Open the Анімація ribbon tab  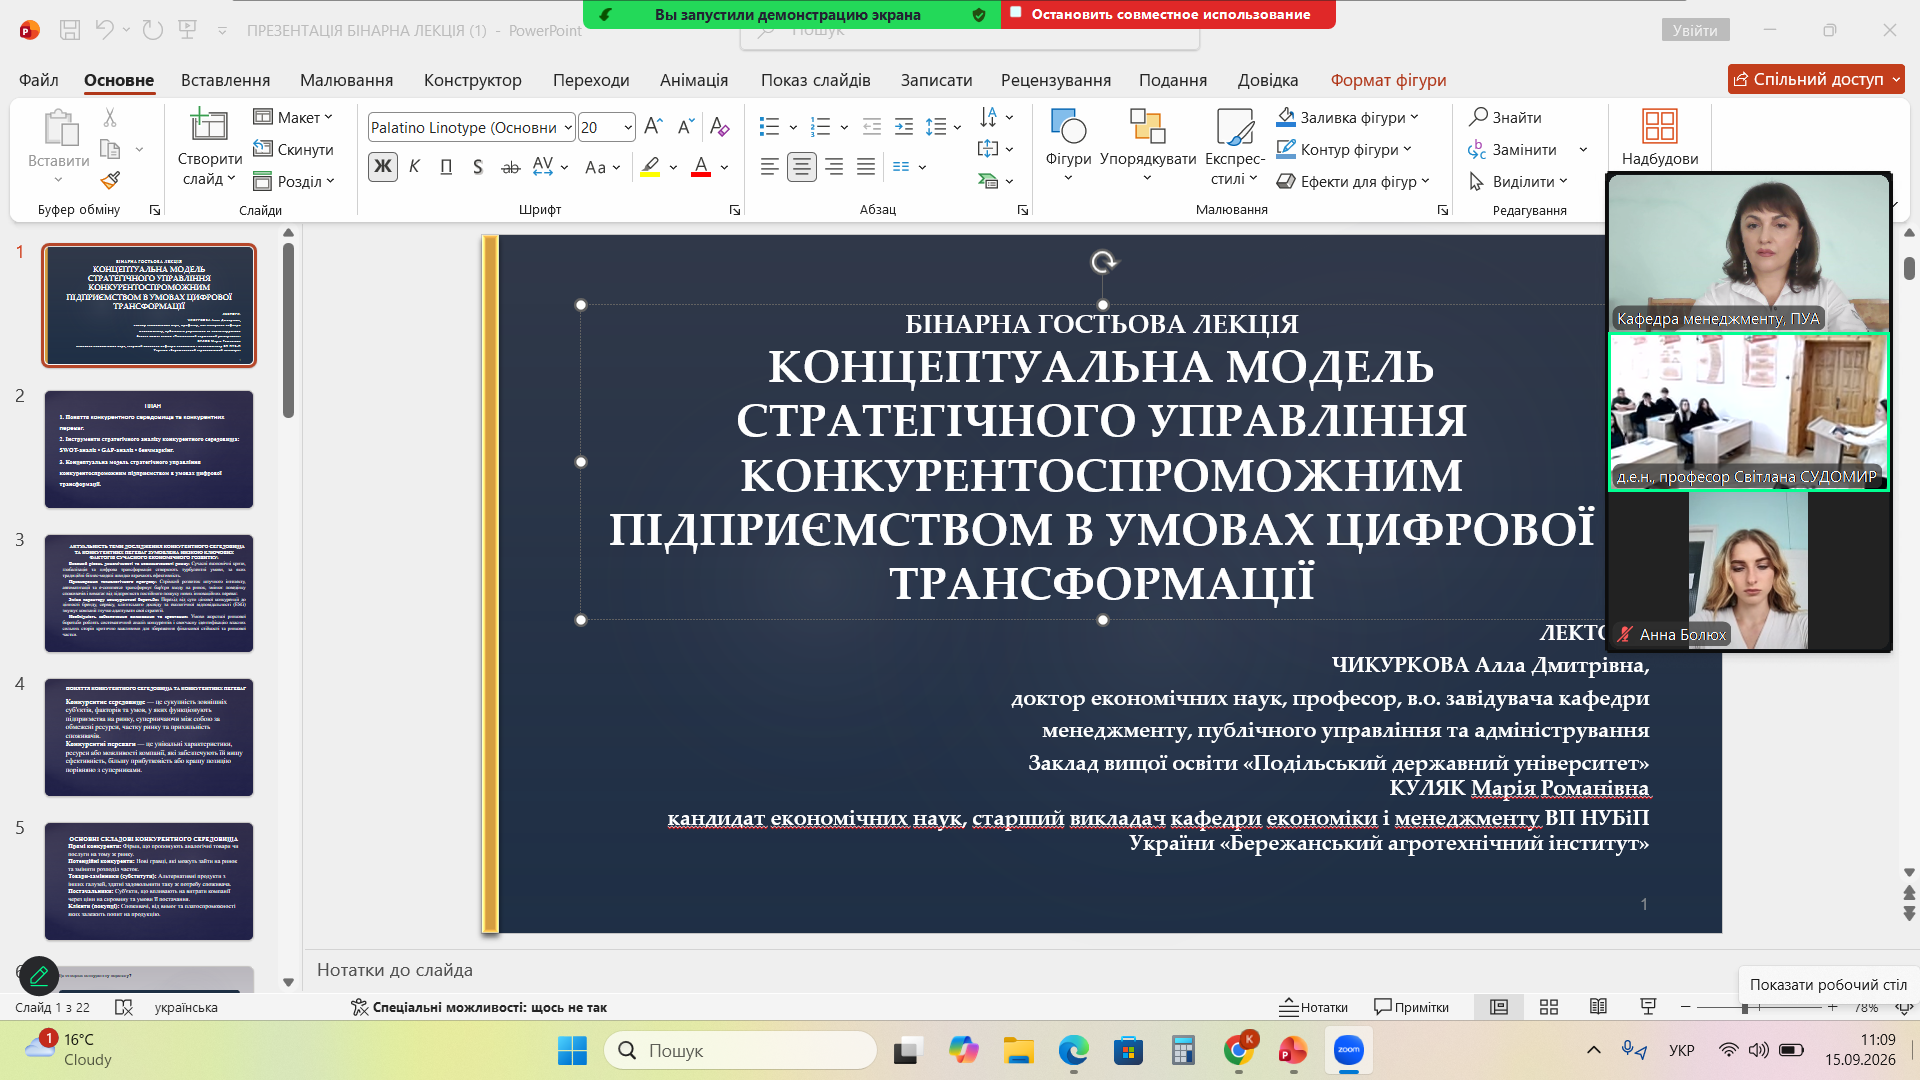[694, 80]
